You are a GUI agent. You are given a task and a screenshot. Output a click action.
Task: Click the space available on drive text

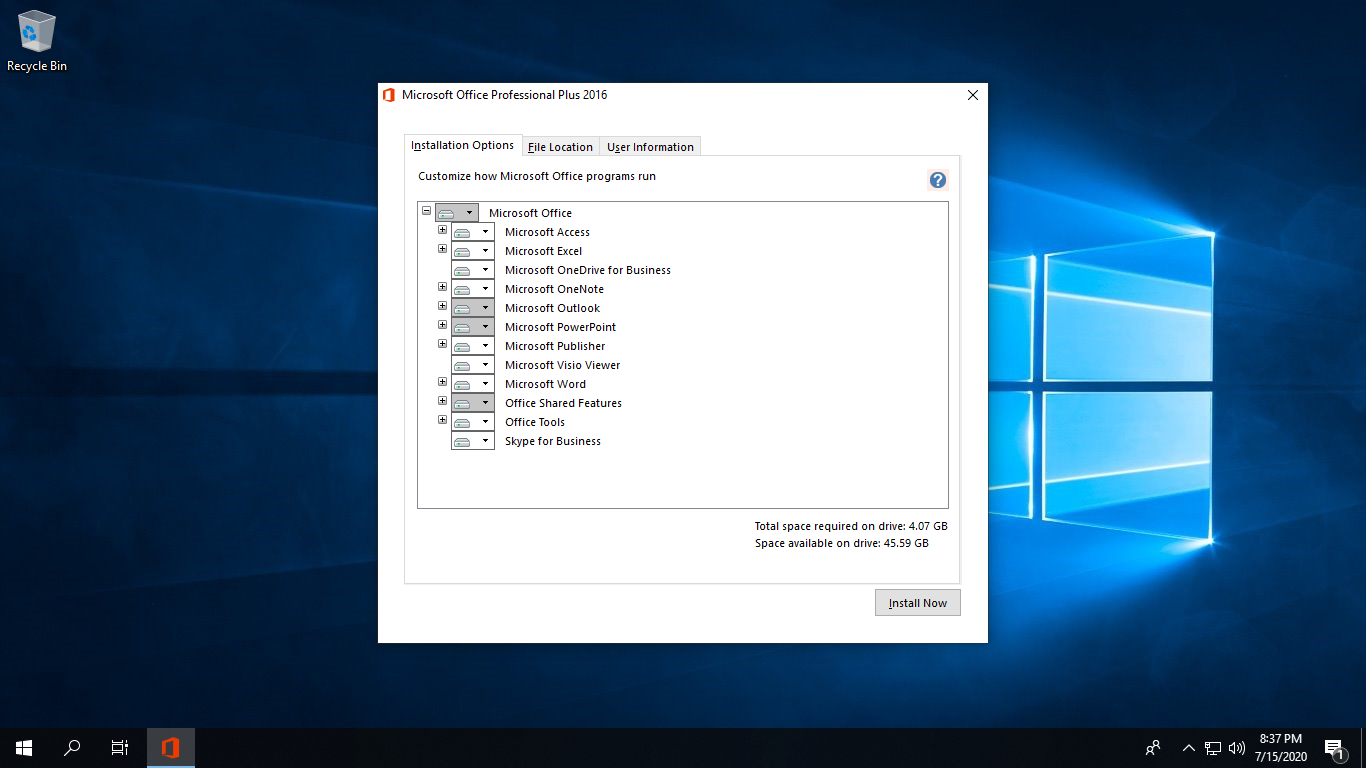(x=841, y=543)
